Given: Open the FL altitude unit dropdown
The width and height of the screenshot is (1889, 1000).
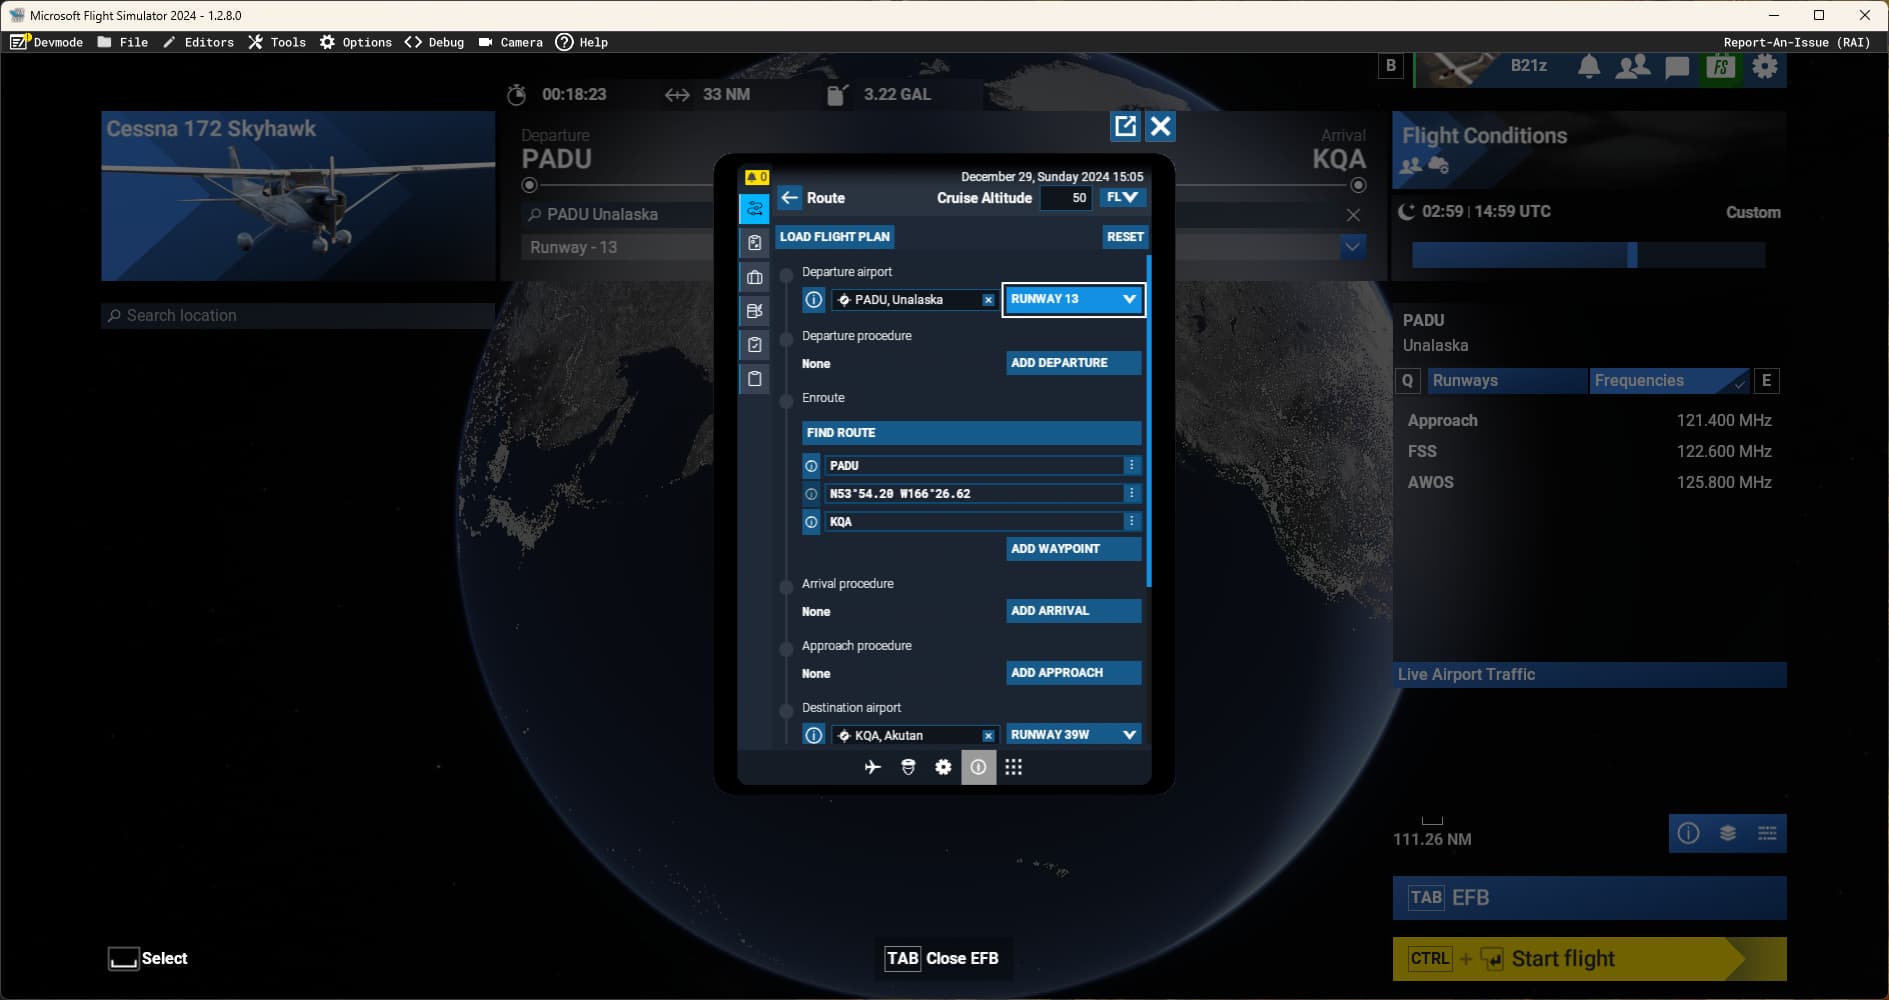Looking at the screenshot, I should (1122, 198).
